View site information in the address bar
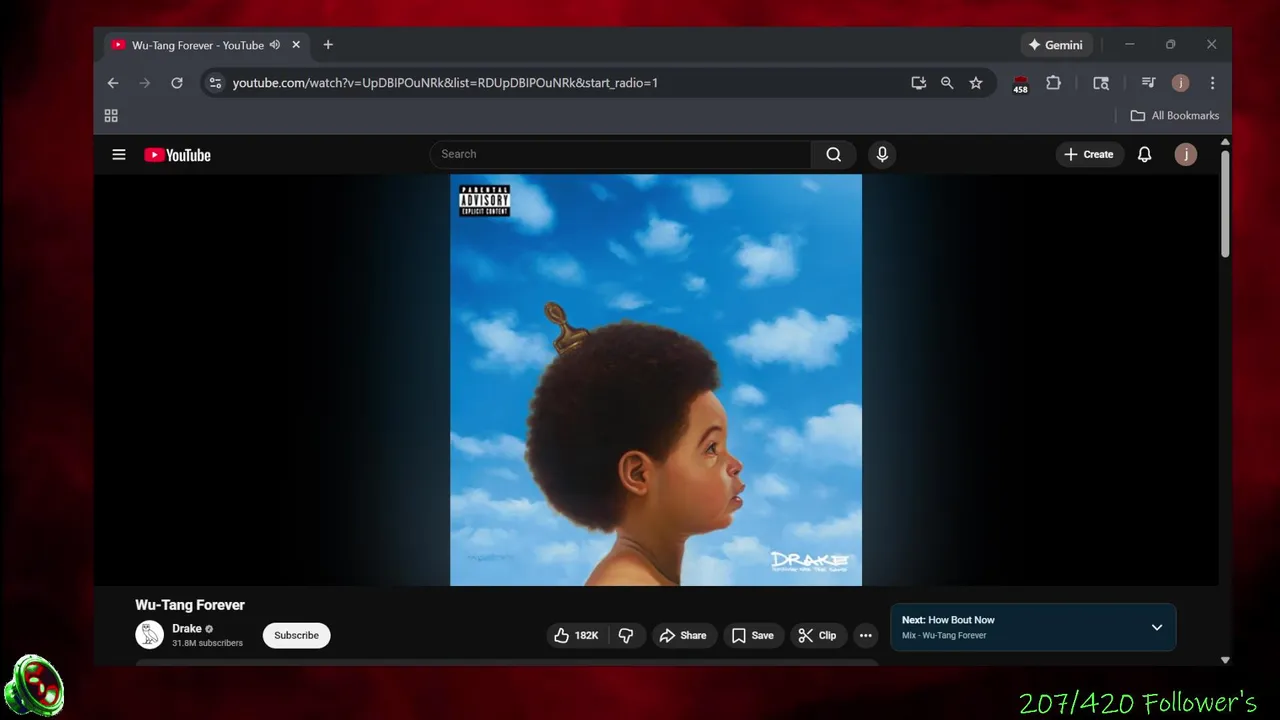Viewport: 1280px width, 720px height. [x=215, y=83]
